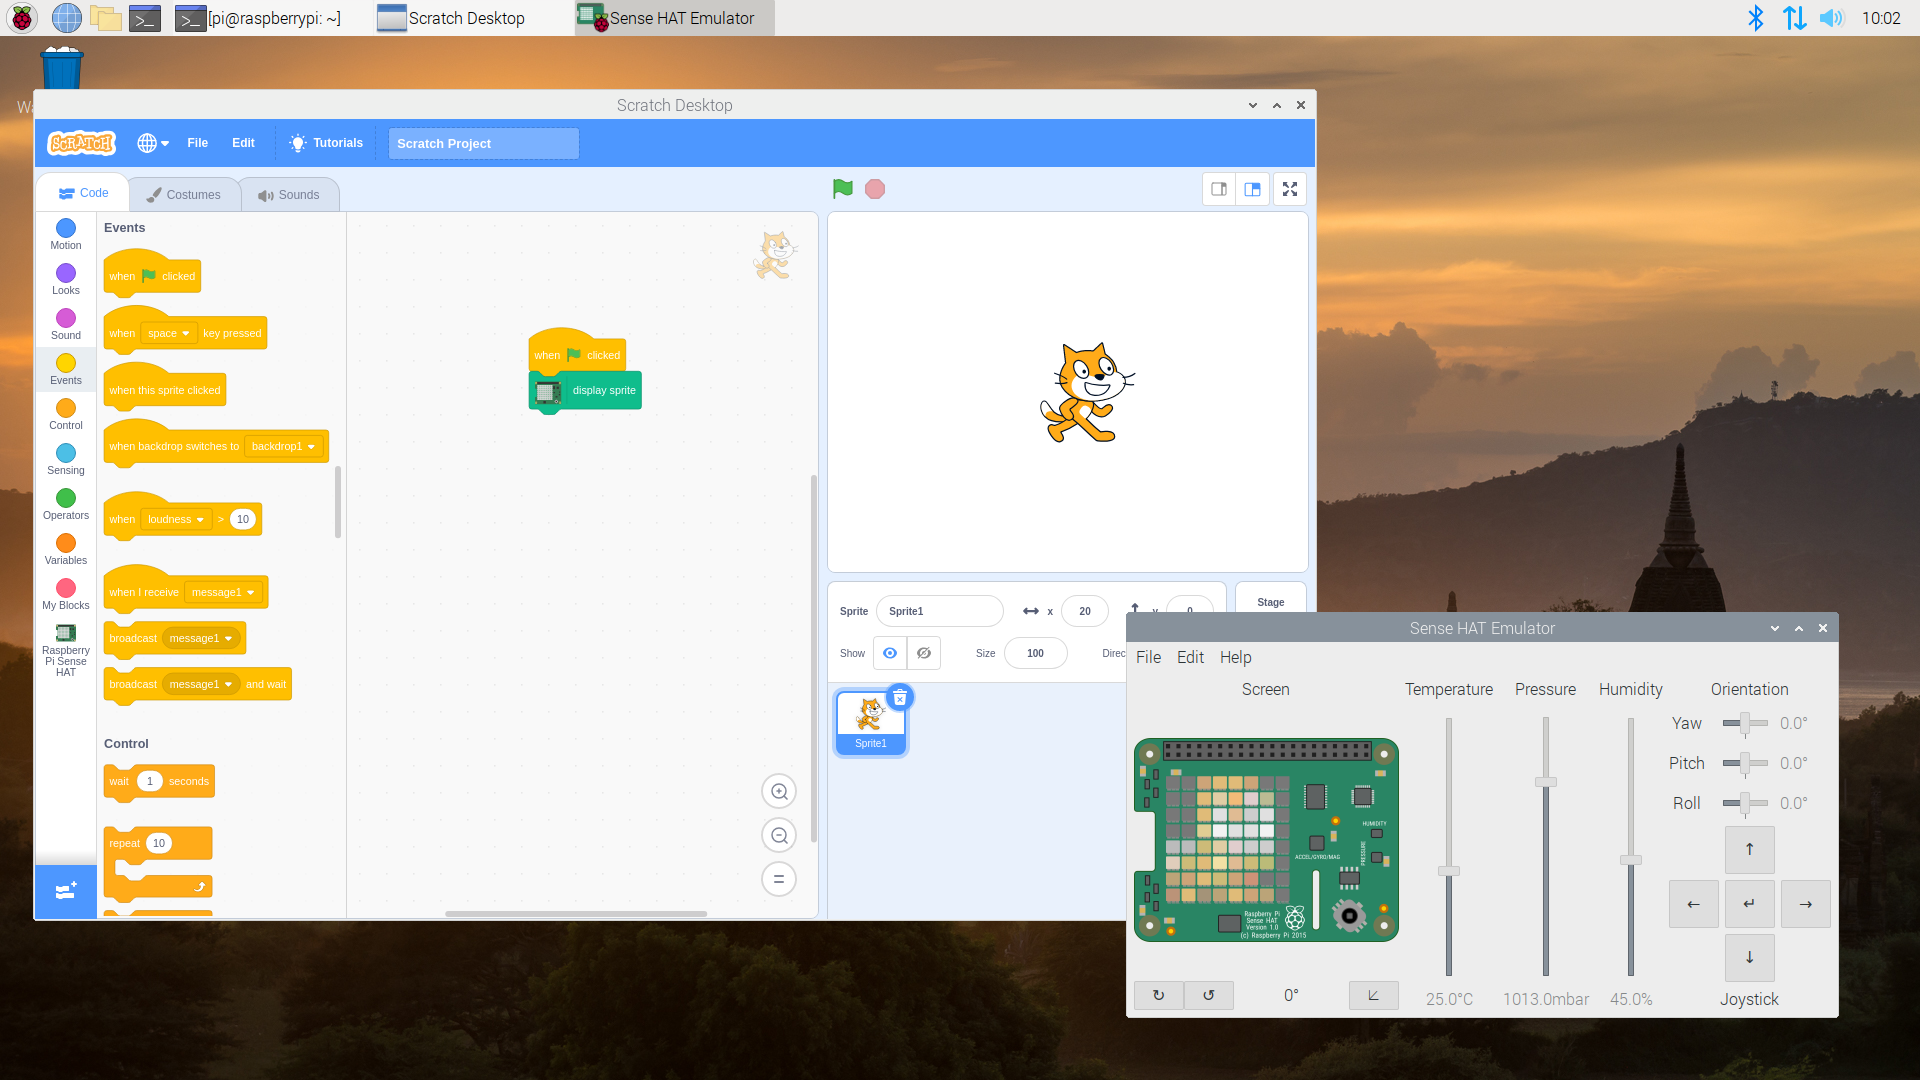Toggle sprite hide button
This screenshot has height=1080, width=1920.
[x=924, y=651]
